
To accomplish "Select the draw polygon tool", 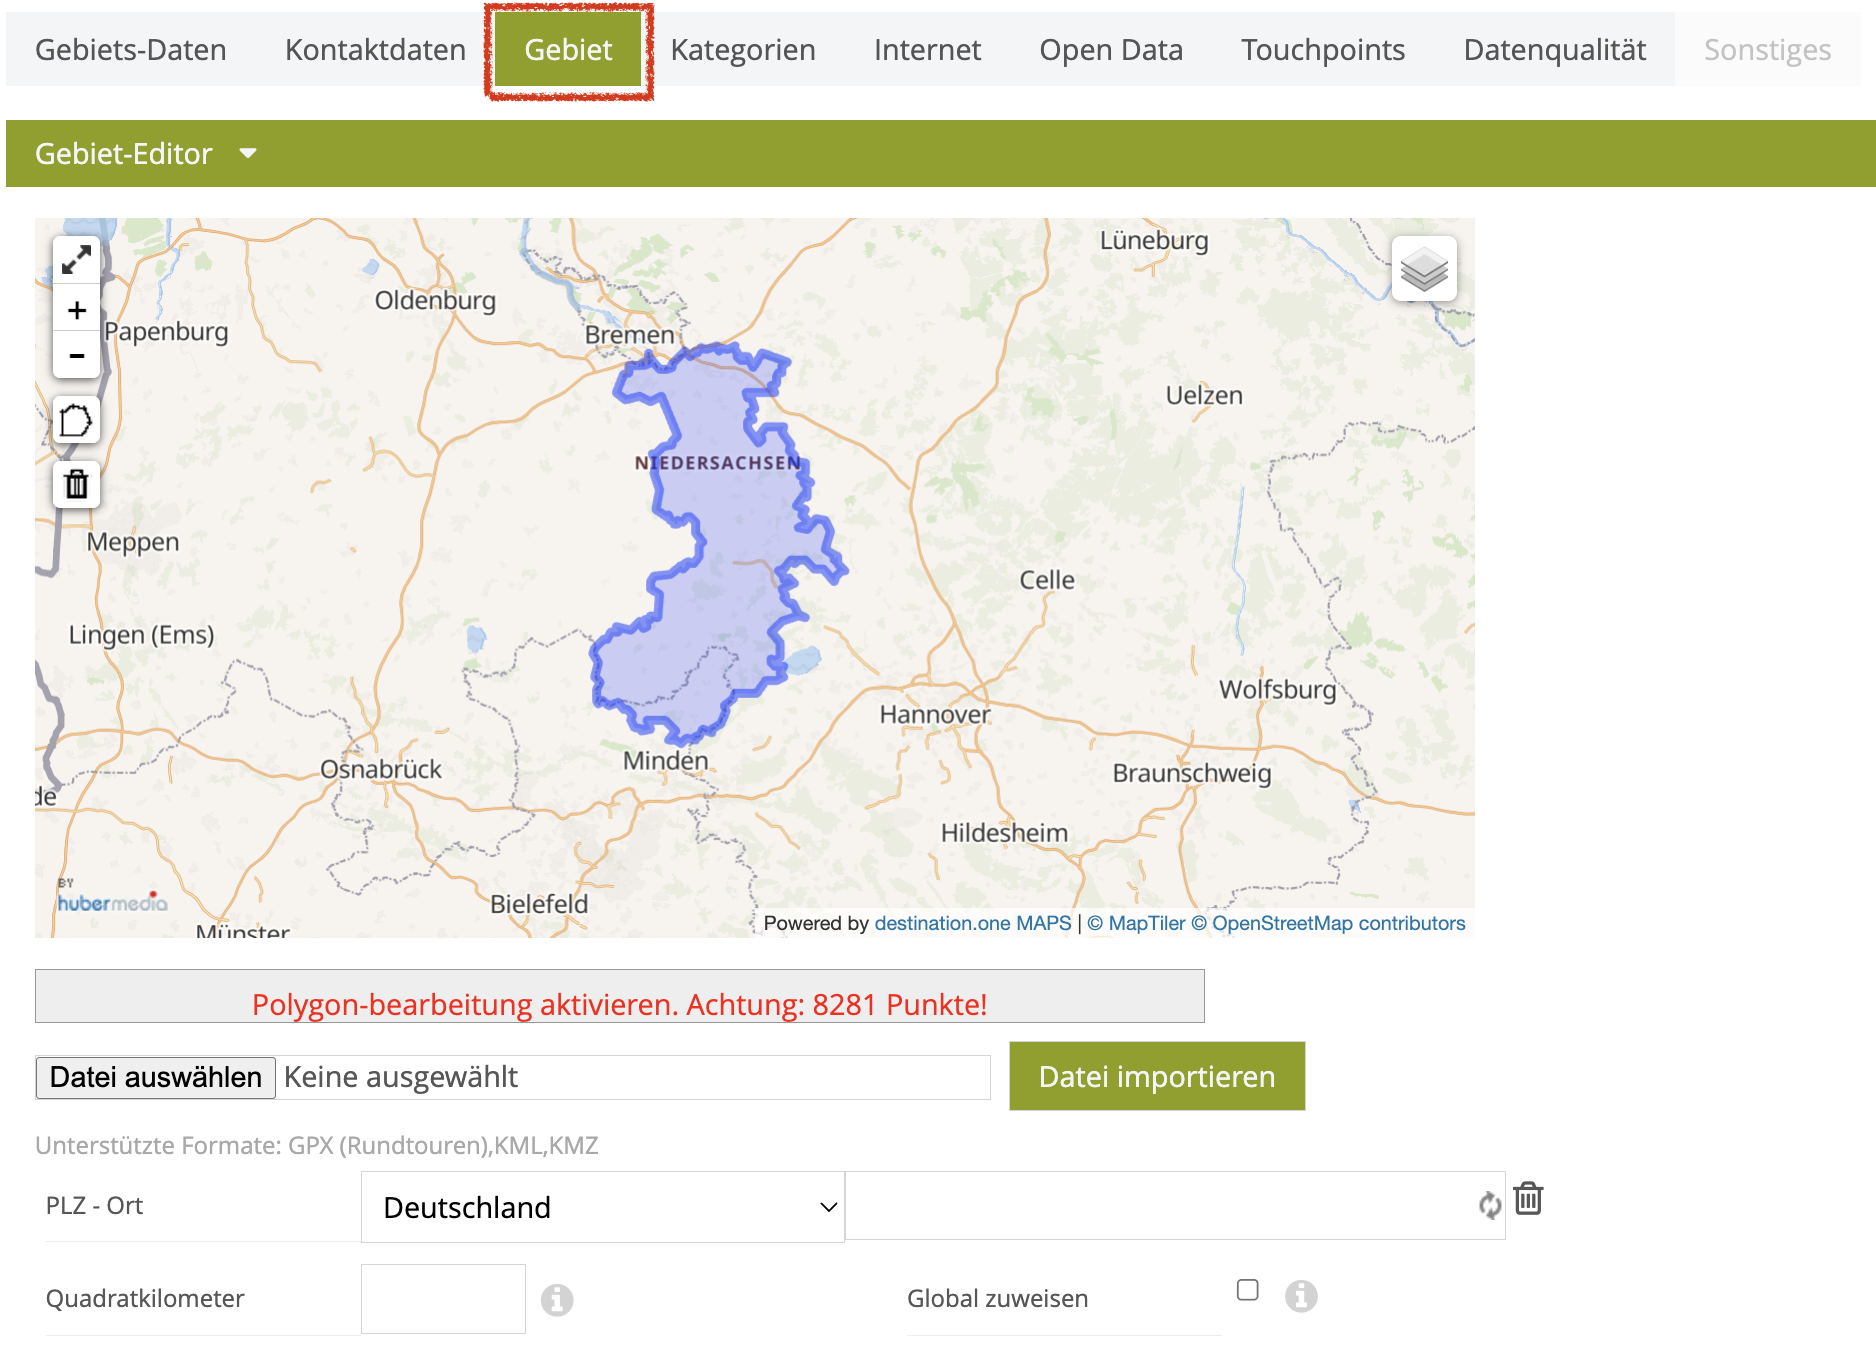I will pyautogui.click(x=76, y=421).
